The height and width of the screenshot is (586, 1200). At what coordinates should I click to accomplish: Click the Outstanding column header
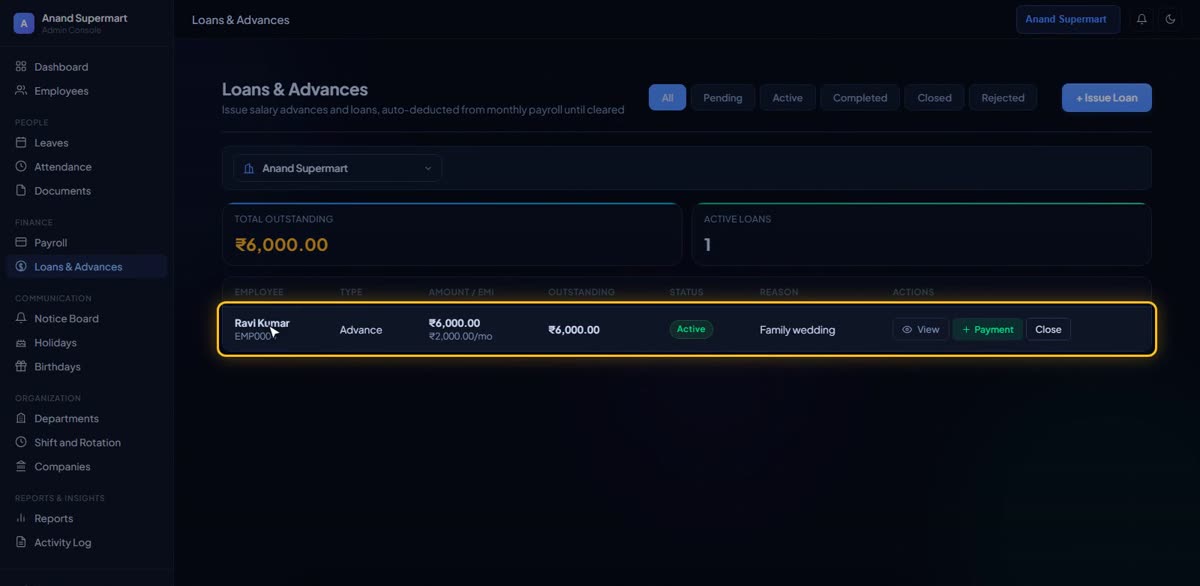coord(581,292)
